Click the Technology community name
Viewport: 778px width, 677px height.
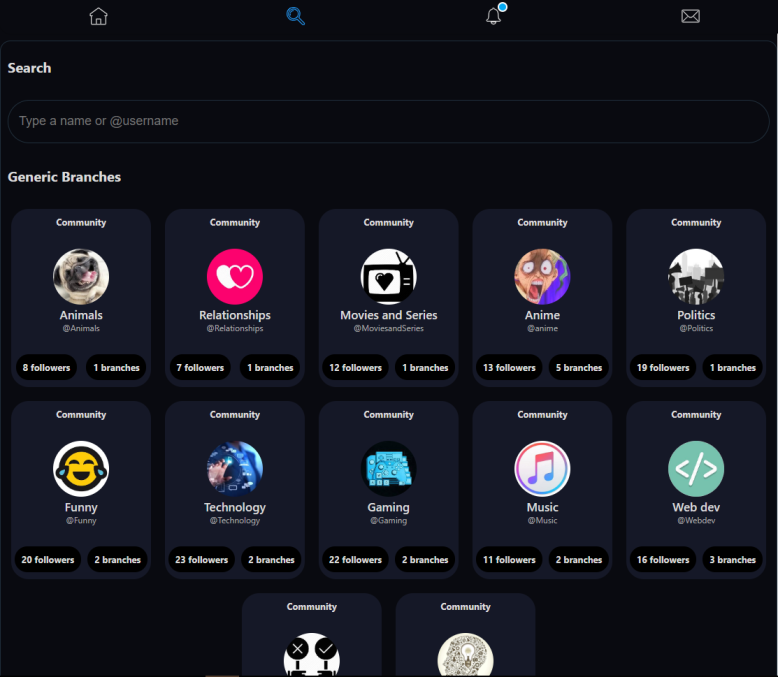[x=235, y=507]
